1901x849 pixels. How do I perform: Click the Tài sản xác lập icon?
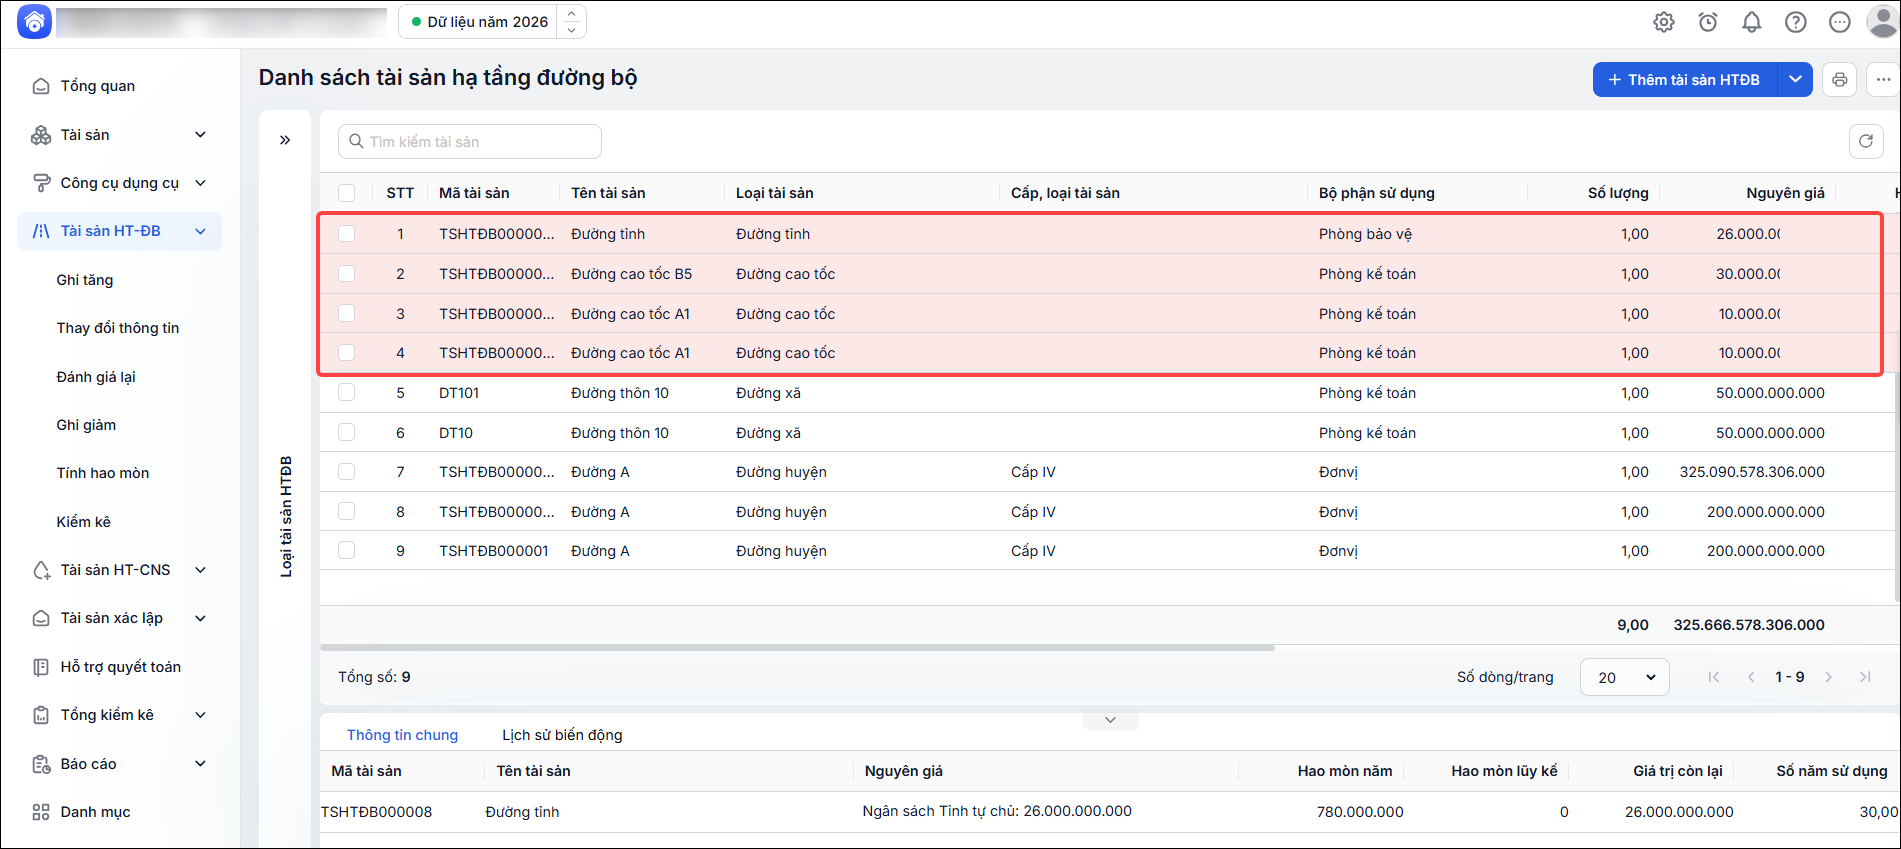pyautogui.click(x=41, y=618)
